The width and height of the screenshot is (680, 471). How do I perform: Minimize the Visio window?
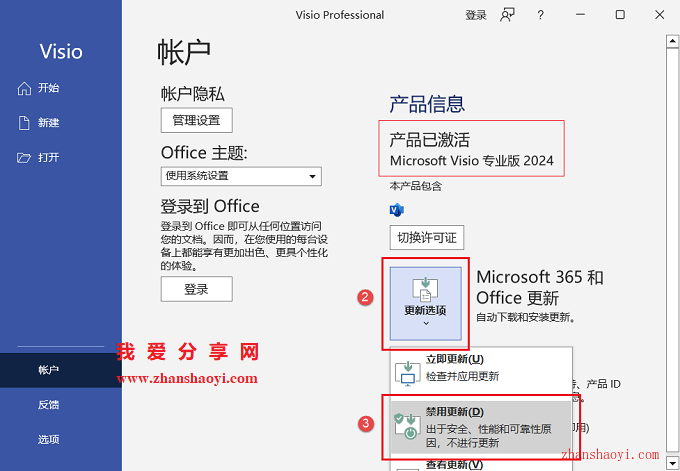580,15
